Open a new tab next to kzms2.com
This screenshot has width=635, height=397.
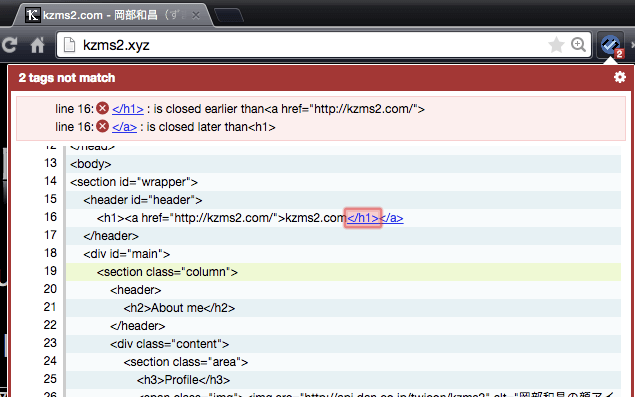pos(229,15)
